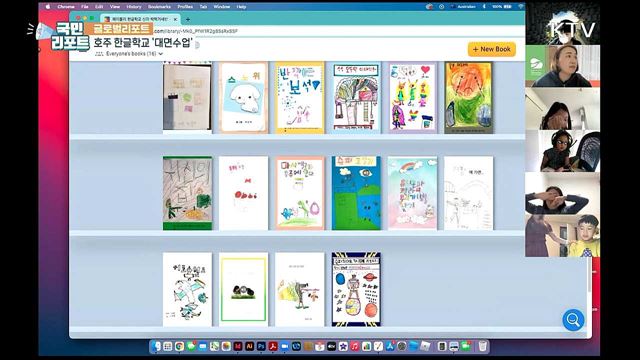Open the airplane sketch book cover

pyautogui.click(x=187, y=289)
